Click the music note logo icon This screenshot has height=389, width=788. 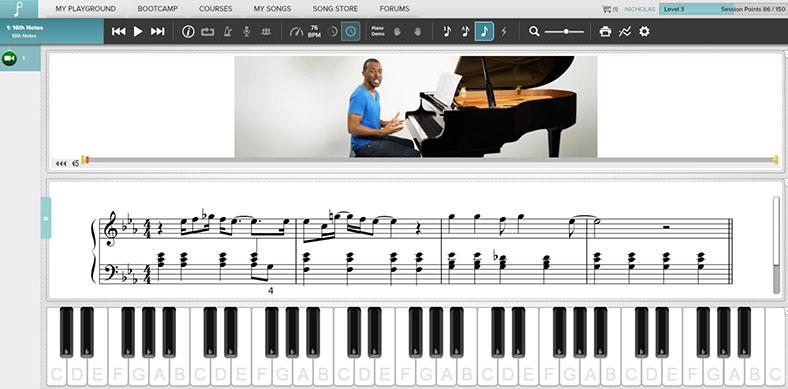click(19, 9)
